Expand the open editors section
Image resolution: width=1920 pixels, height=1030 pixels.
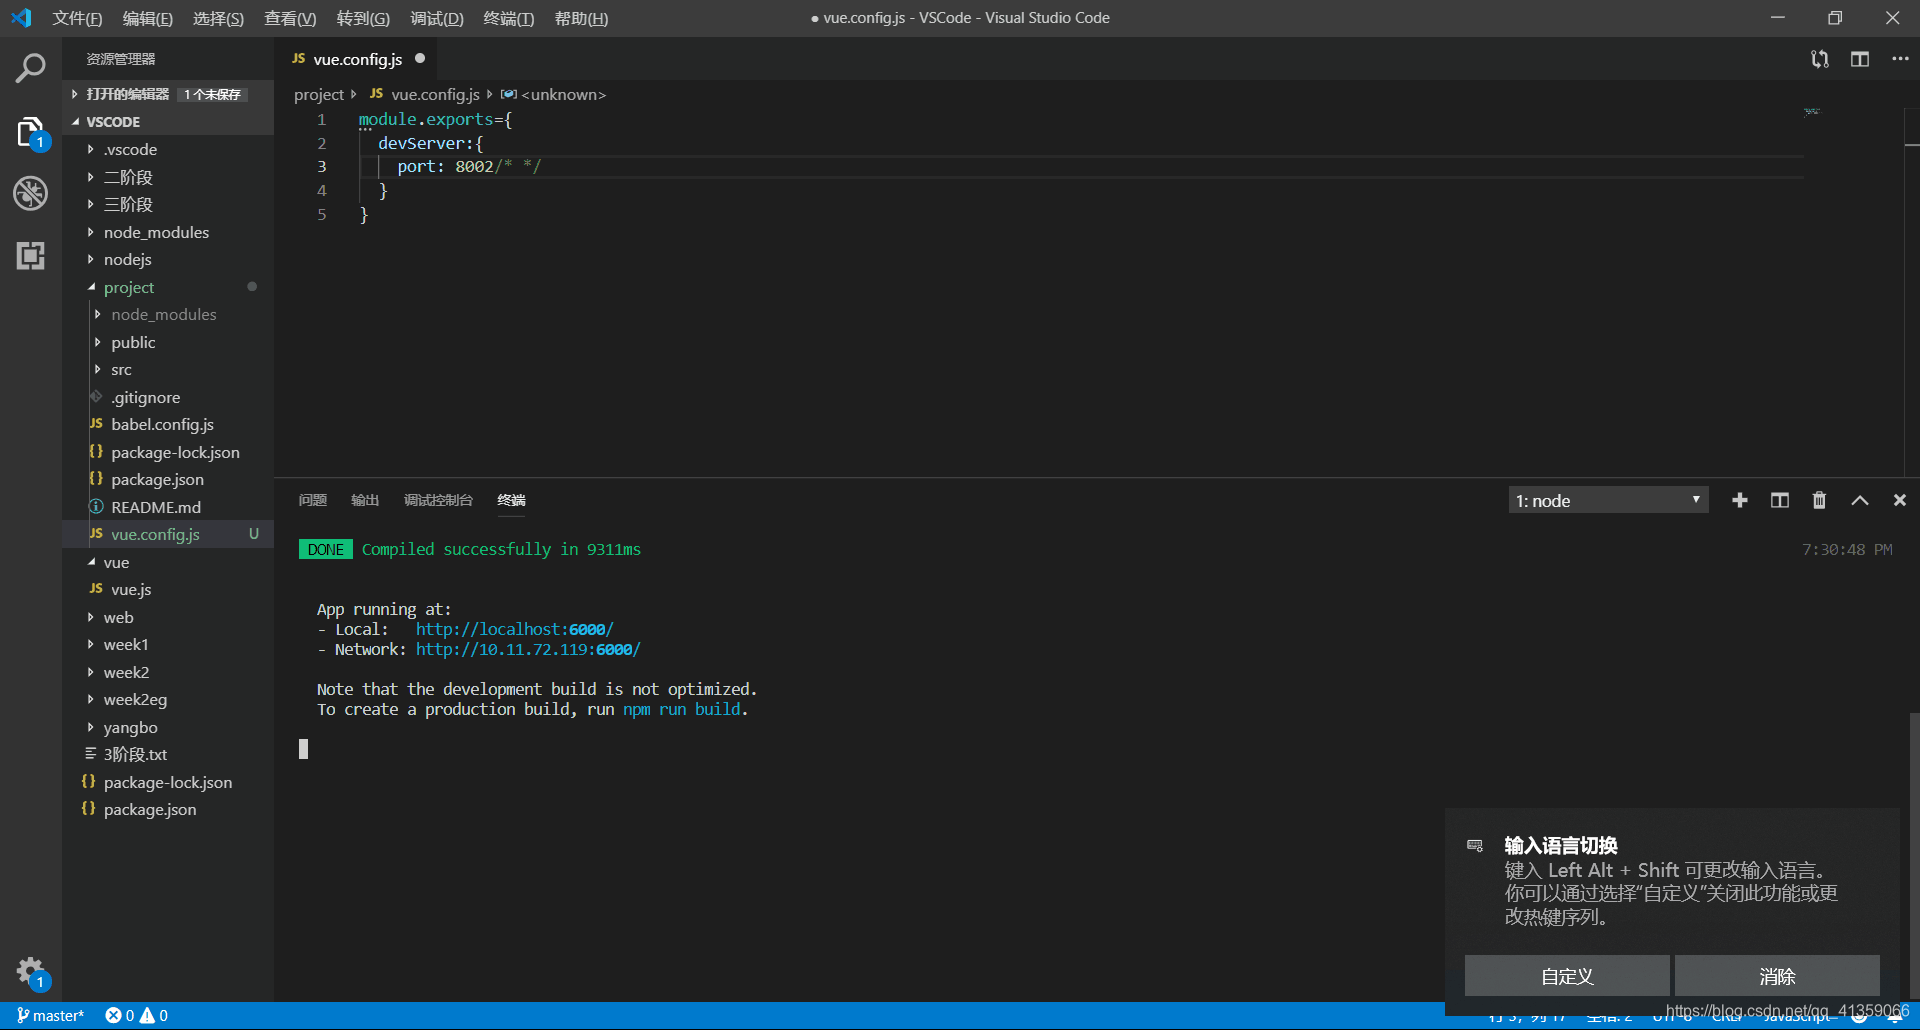(167, 94)
